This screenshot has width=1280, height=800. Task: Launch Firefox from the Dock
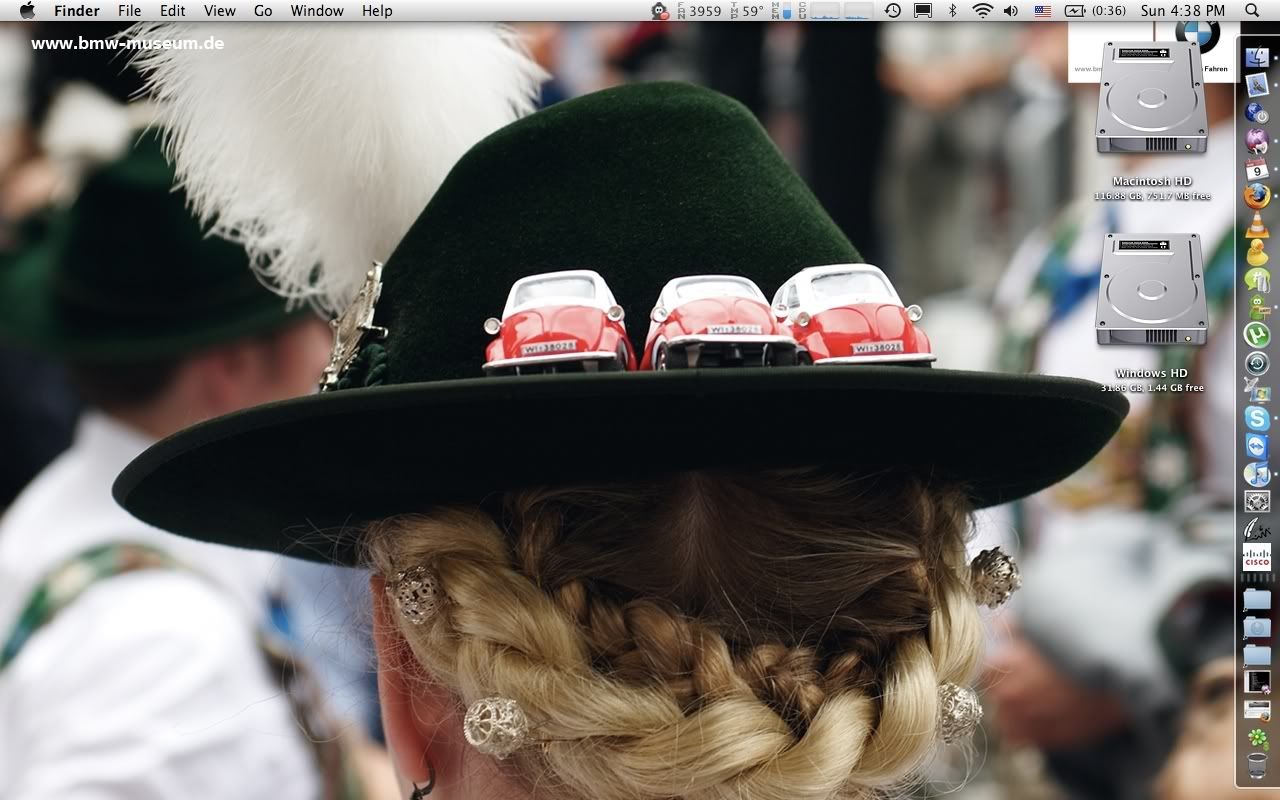pos(1257,196)
